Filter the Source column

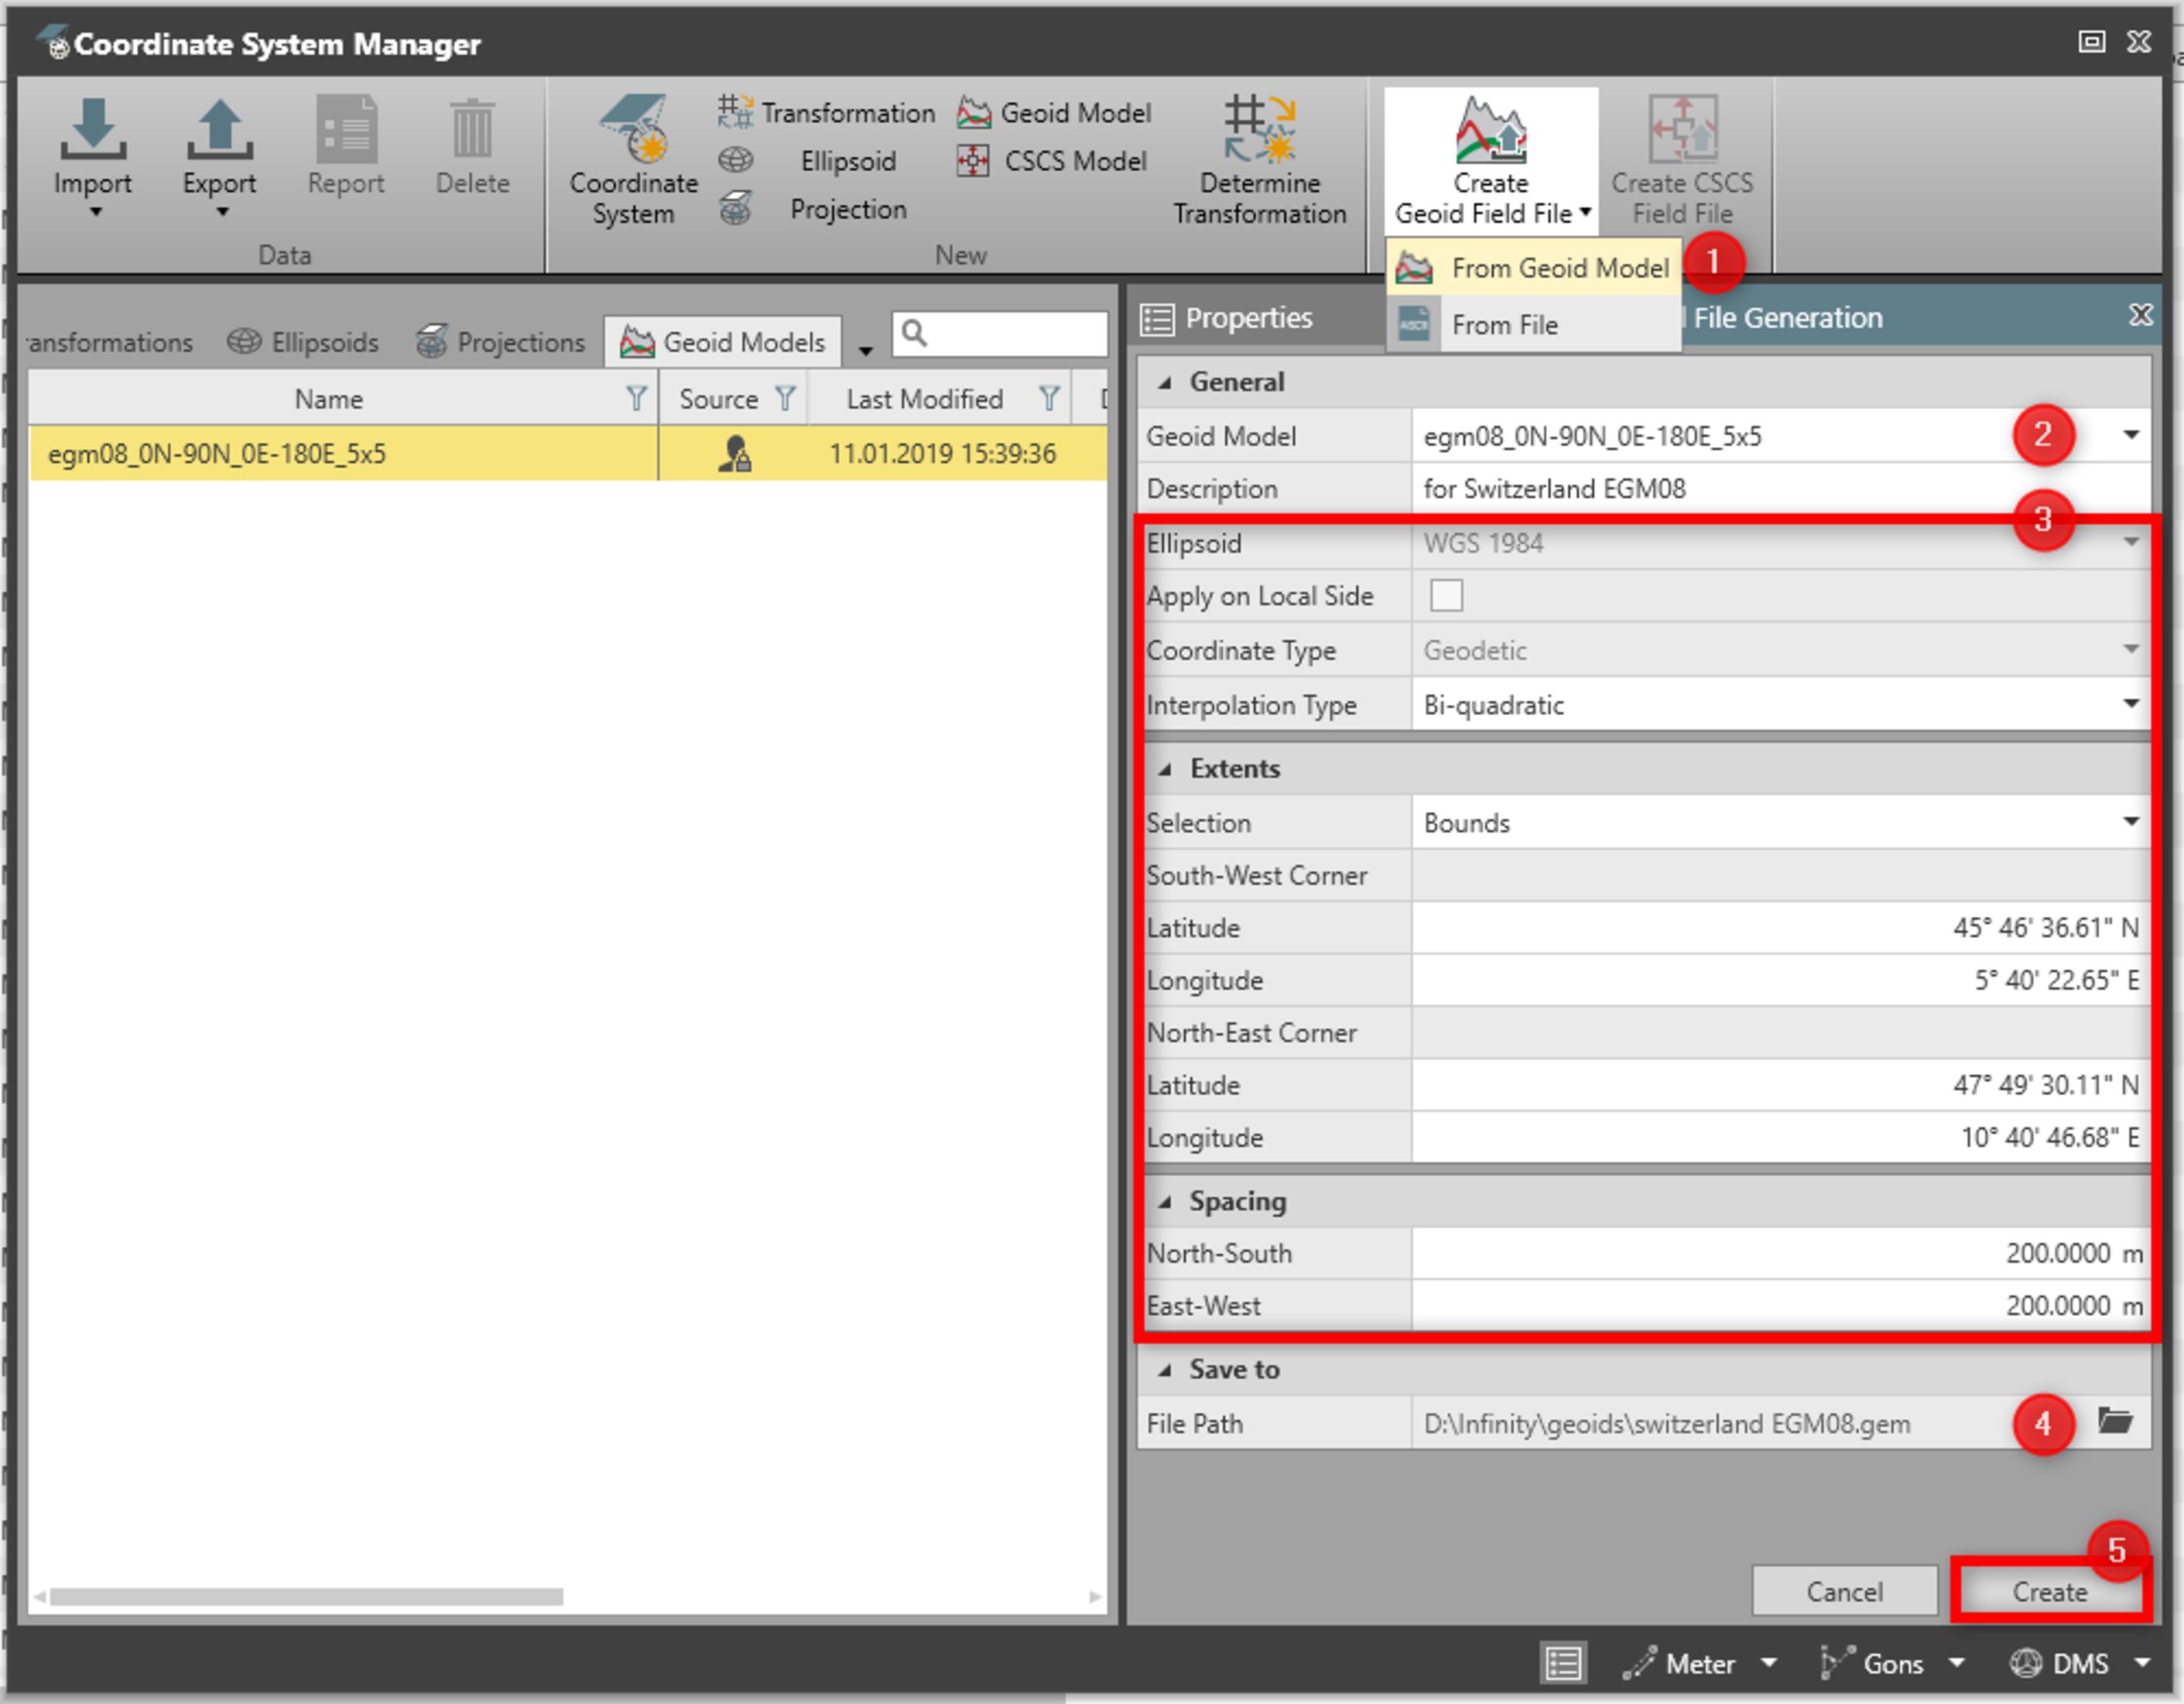tap(786, 399)
